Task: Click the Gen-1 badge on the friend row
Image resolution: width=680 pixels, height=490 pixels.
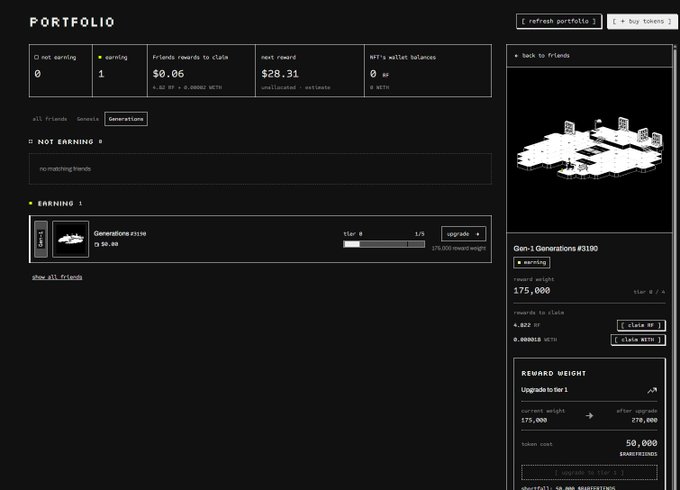Action: [x=41, y=239]
